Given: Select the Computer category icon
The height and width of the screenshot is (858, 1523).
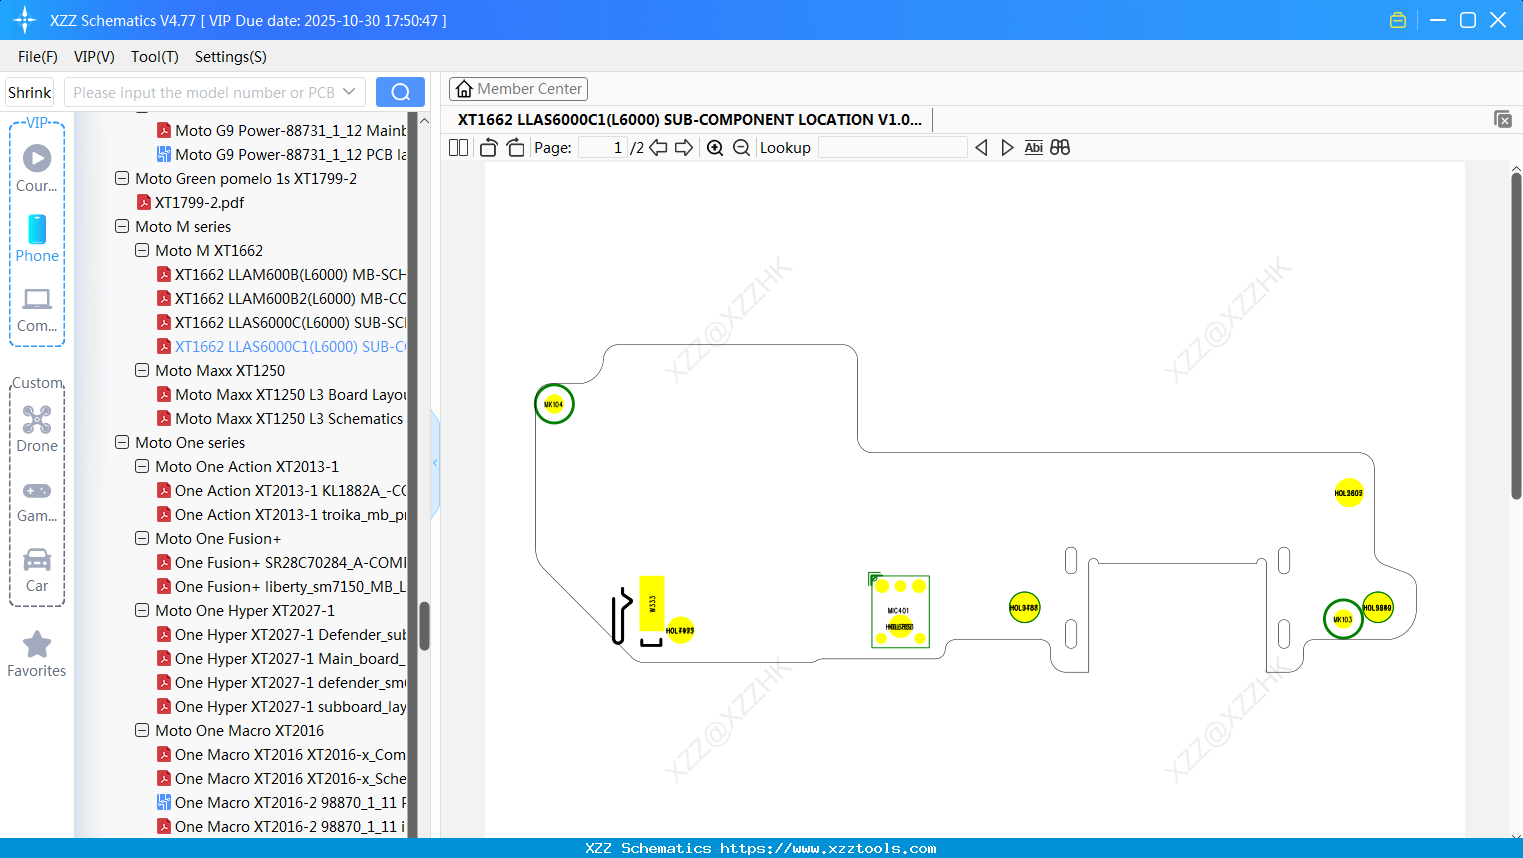Looking at the screenshot, I should (37, 309).
